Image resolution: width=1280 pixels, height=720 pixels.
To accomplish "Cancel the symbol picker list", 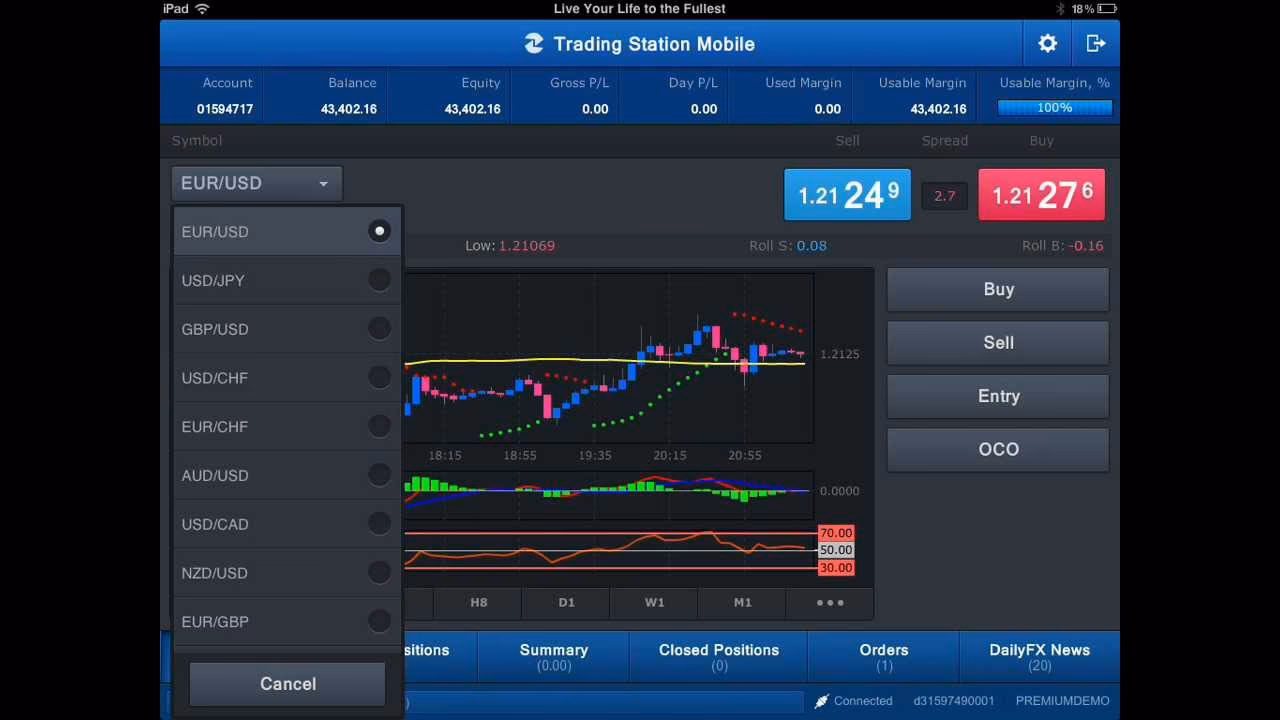I will 288,684.
